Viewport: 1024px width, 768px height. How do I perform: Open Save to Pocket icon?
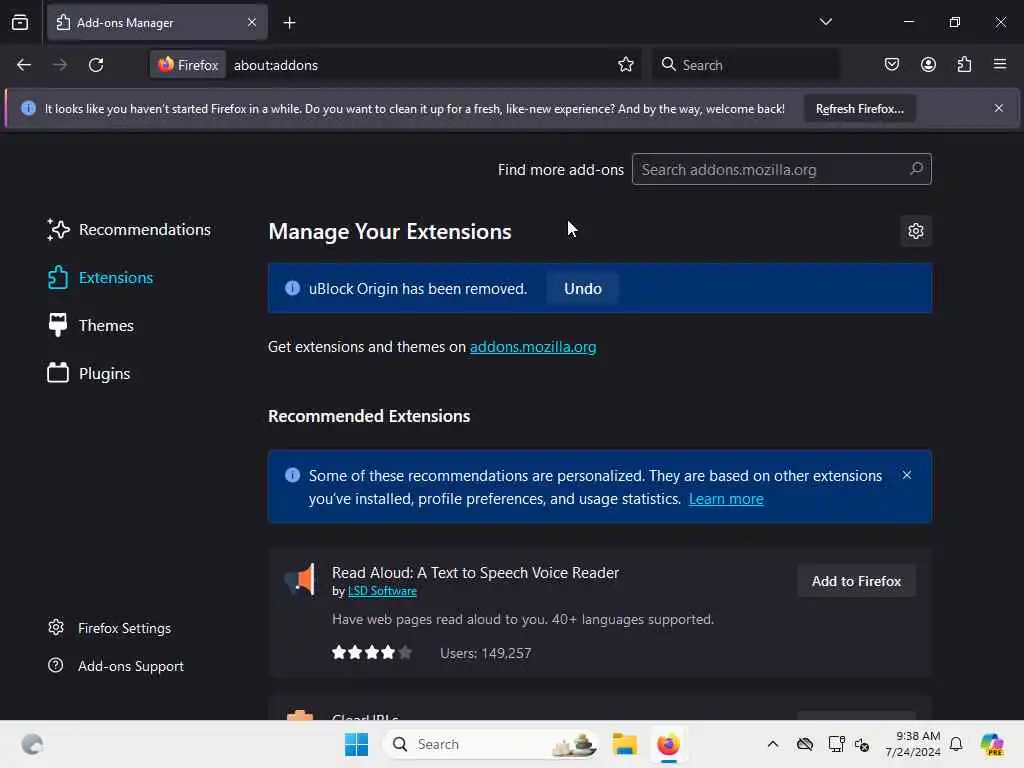pyautogui.click(x=891, y=65)
